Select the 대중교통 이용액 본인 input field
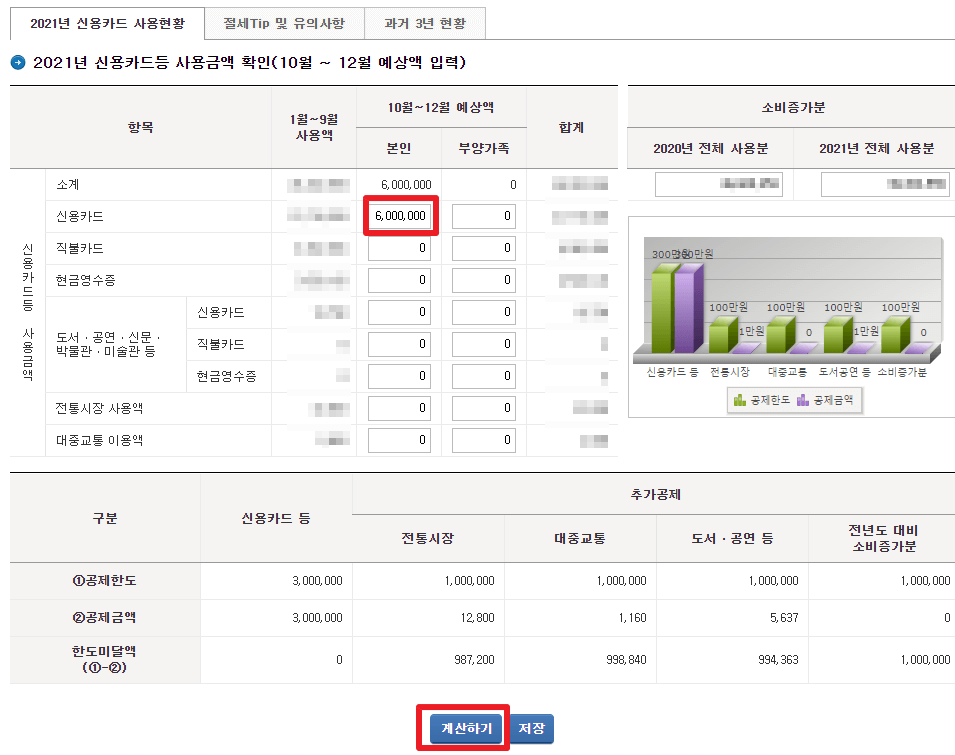This screenshot has width=955, height=755. point(400,440)
